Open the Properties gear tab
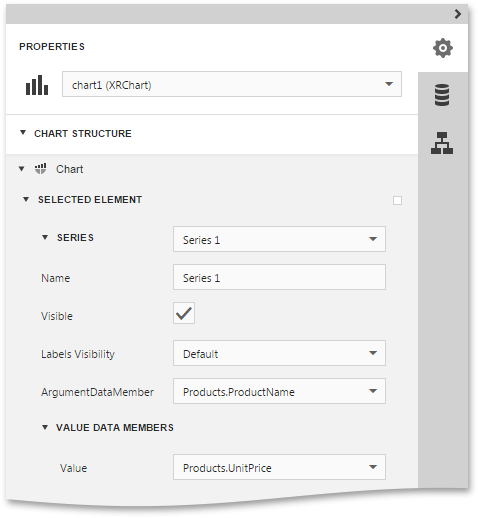This screenshot has height=518, width=478. point(442,48)
